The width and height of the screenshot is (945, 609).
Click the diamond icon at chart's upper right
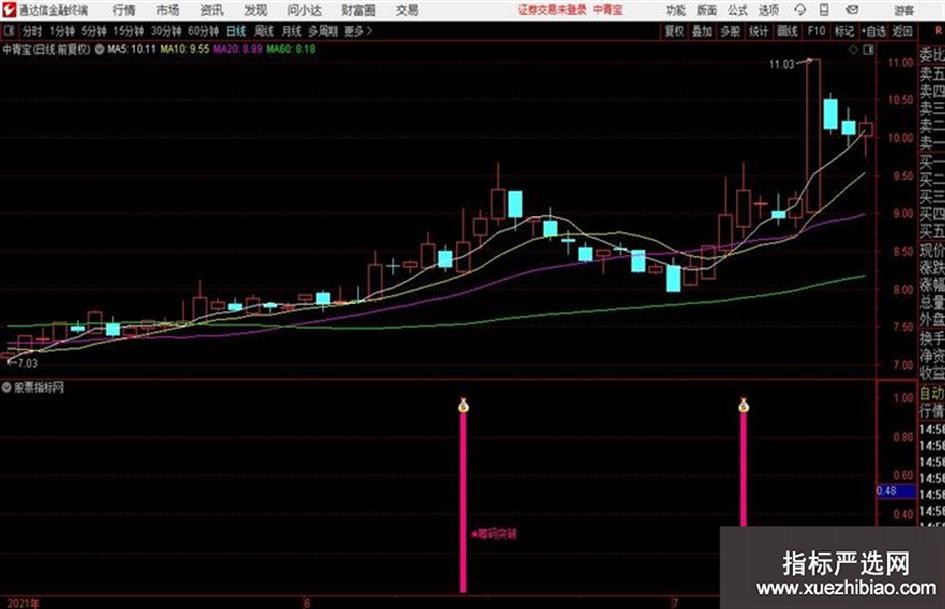pos(853,50)
